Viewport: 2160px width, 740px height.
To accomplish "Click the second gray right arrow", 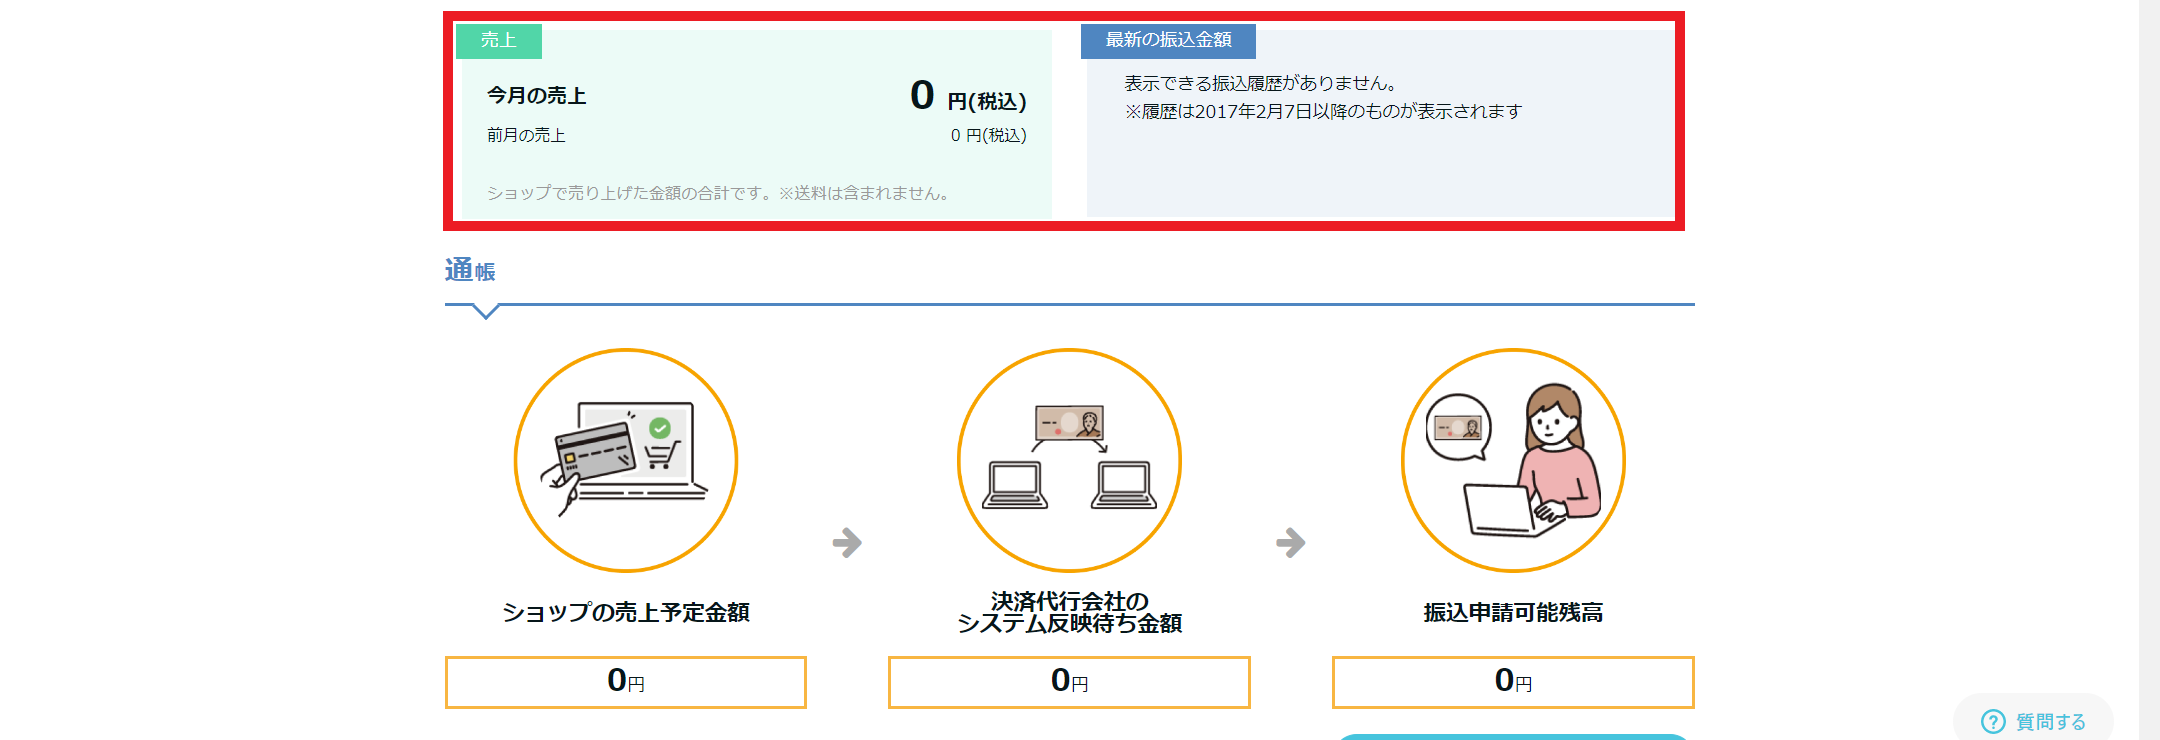I will pyautogui.click(x=1291, y=543).
